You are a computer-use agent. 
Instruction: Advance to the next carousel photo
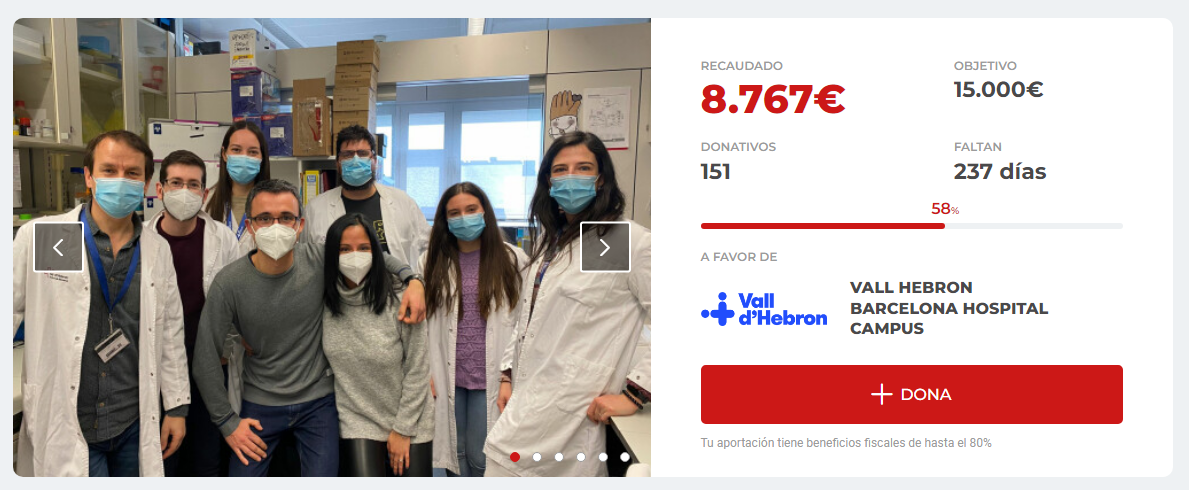tap(605, 247)
